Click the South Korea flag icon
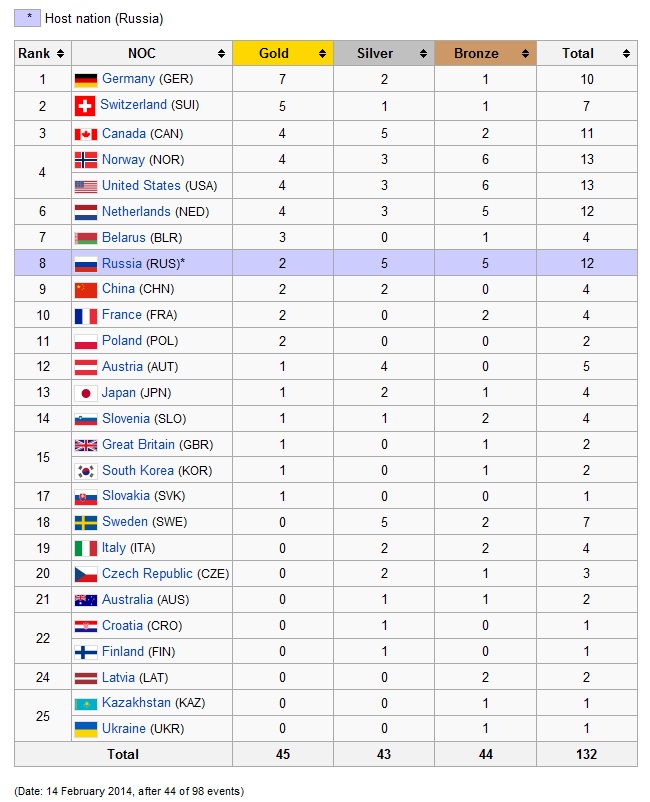The image size is (650, 802). [x=86, y=471]
